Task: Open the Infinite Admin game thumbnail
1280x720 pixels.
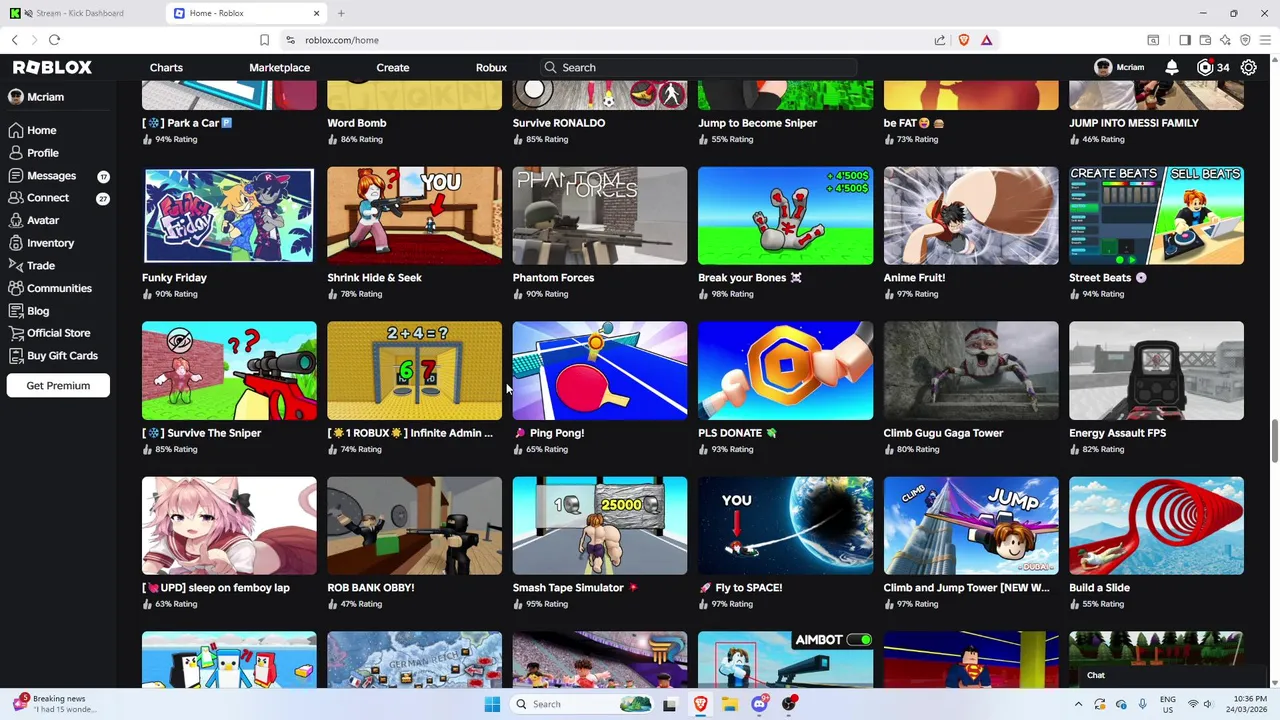Action: tap(414, 370)
